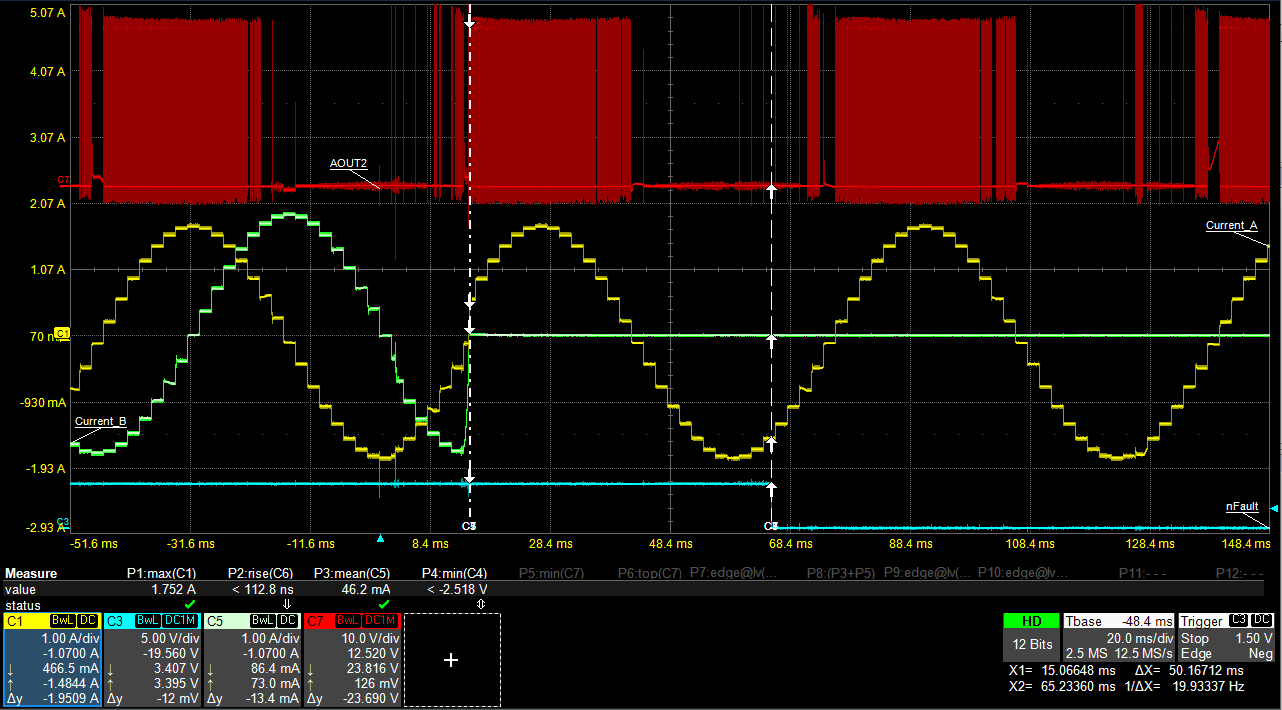Click the plus box to add a trace
The width and height of the screenshot is (1282, 710).
[x=450, y=660]
